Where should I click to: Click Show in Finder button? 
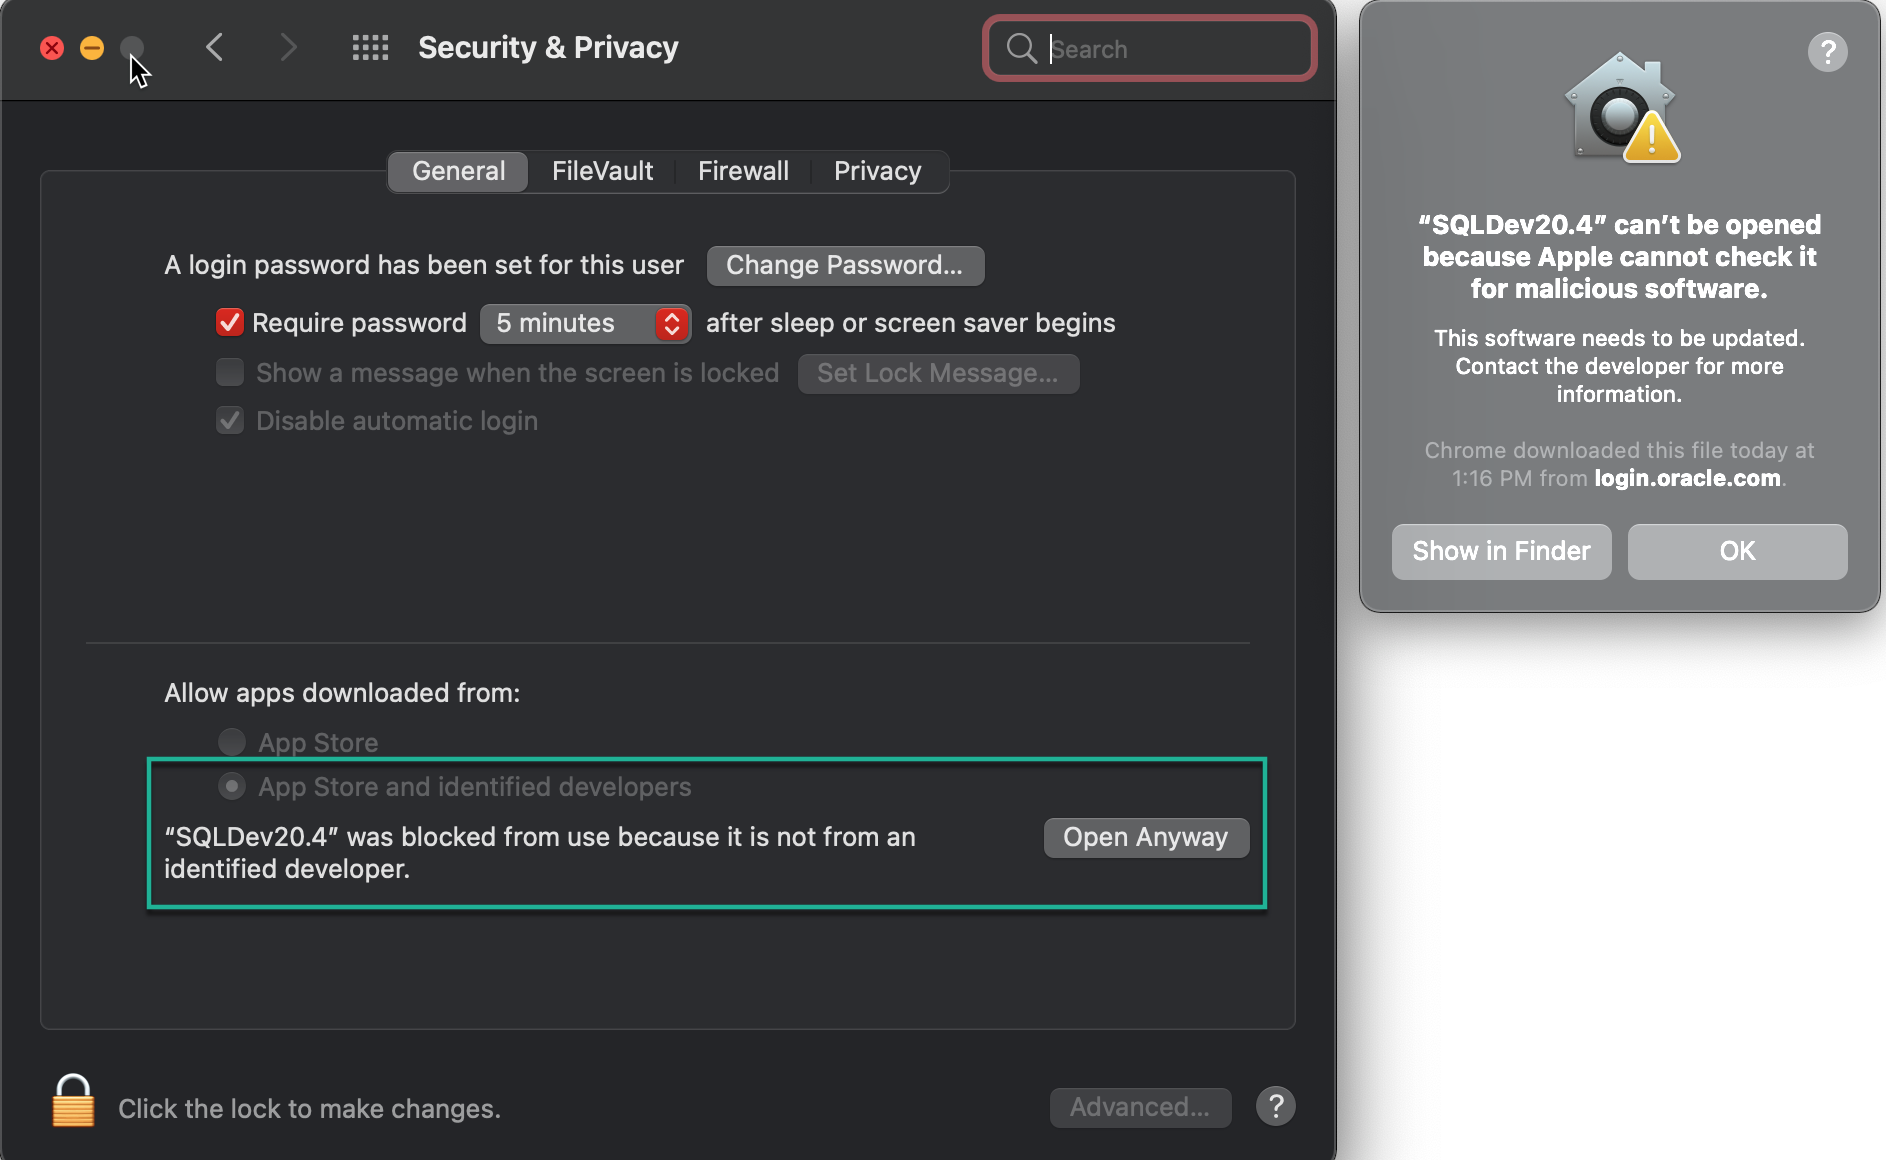pos(1501,551)
